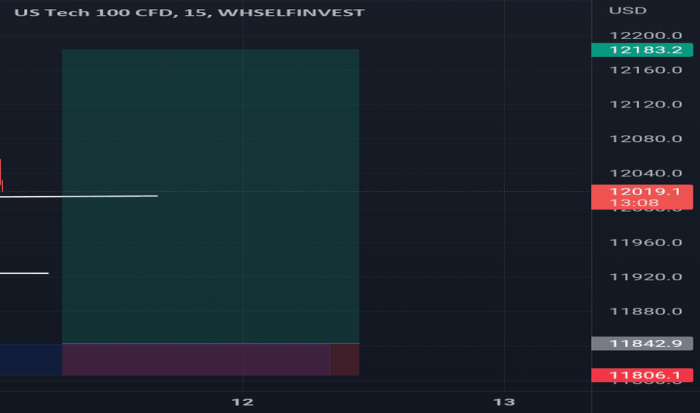Click the red candlestick on the left edge
The width and height of the screenshot is (700, 413).
pos(1,175)
